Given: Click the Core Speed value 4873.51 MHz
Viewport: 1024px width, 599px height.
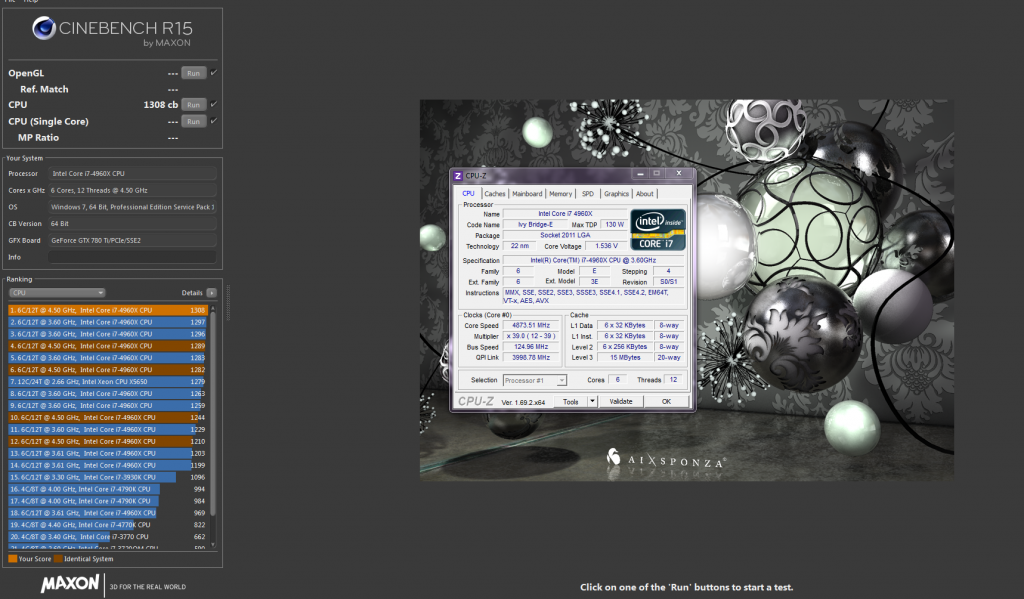Looking at the screenshot, I should pyautogui.click(x=531, y=325).
